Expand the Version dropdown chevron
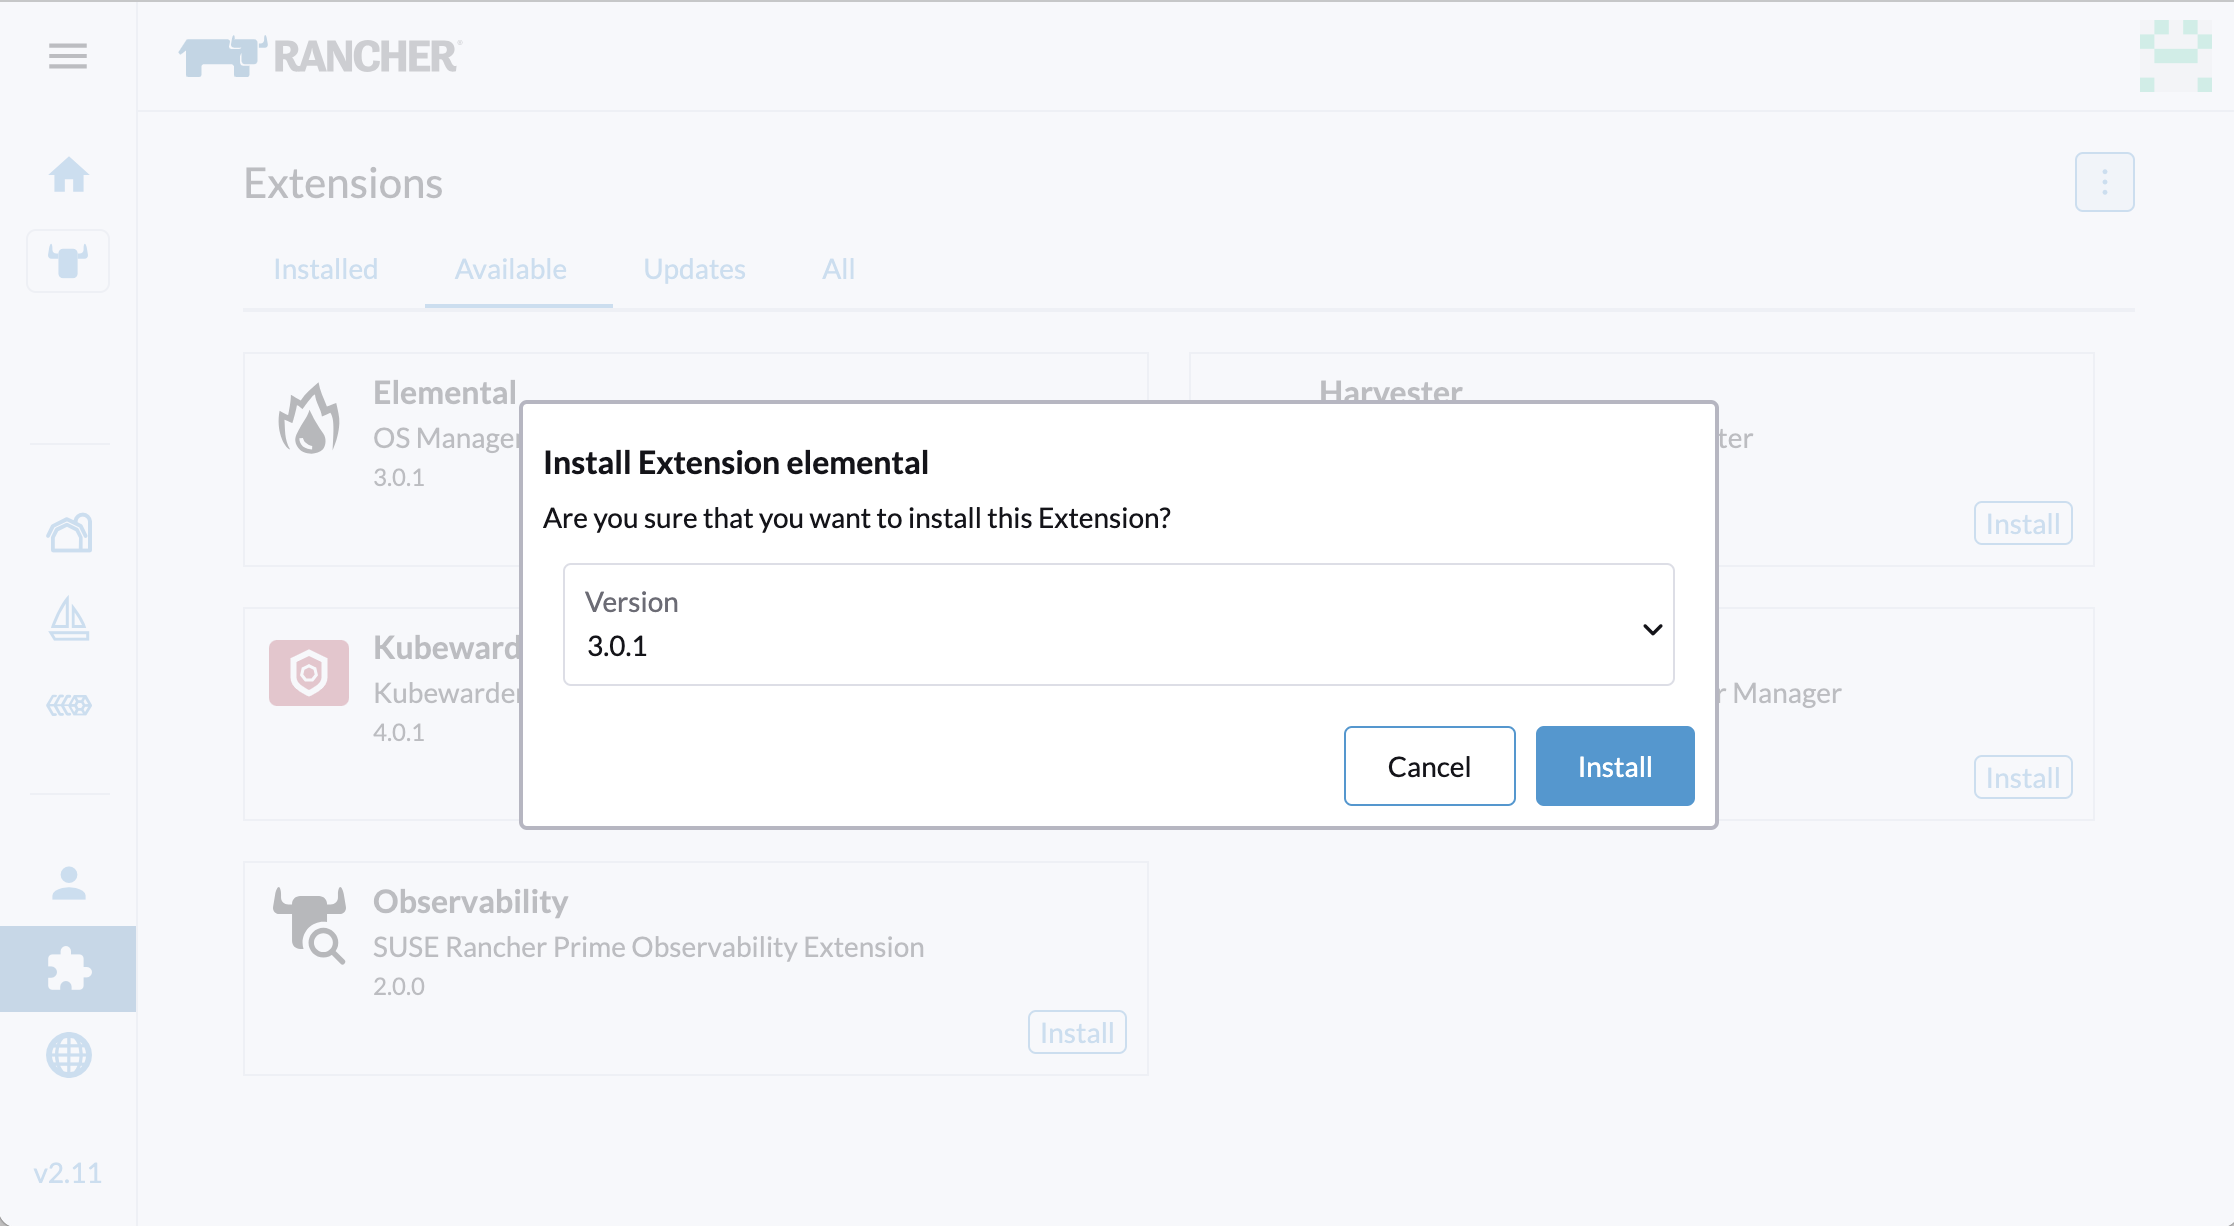2234x1226 pixels. click(1652, 629)
